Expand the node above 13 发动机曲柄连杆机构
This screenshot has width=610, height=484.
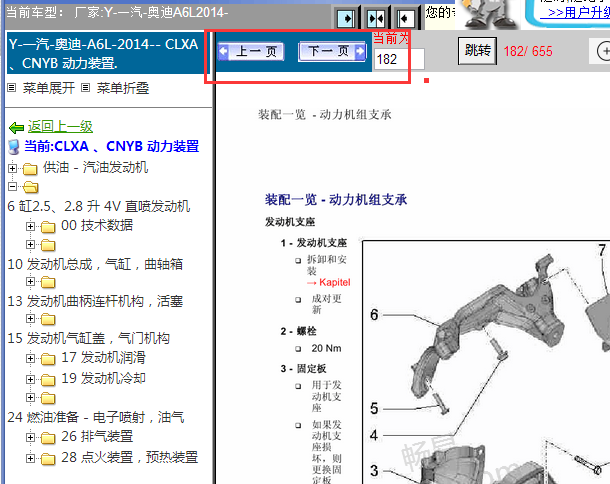(x=30, y=281)
